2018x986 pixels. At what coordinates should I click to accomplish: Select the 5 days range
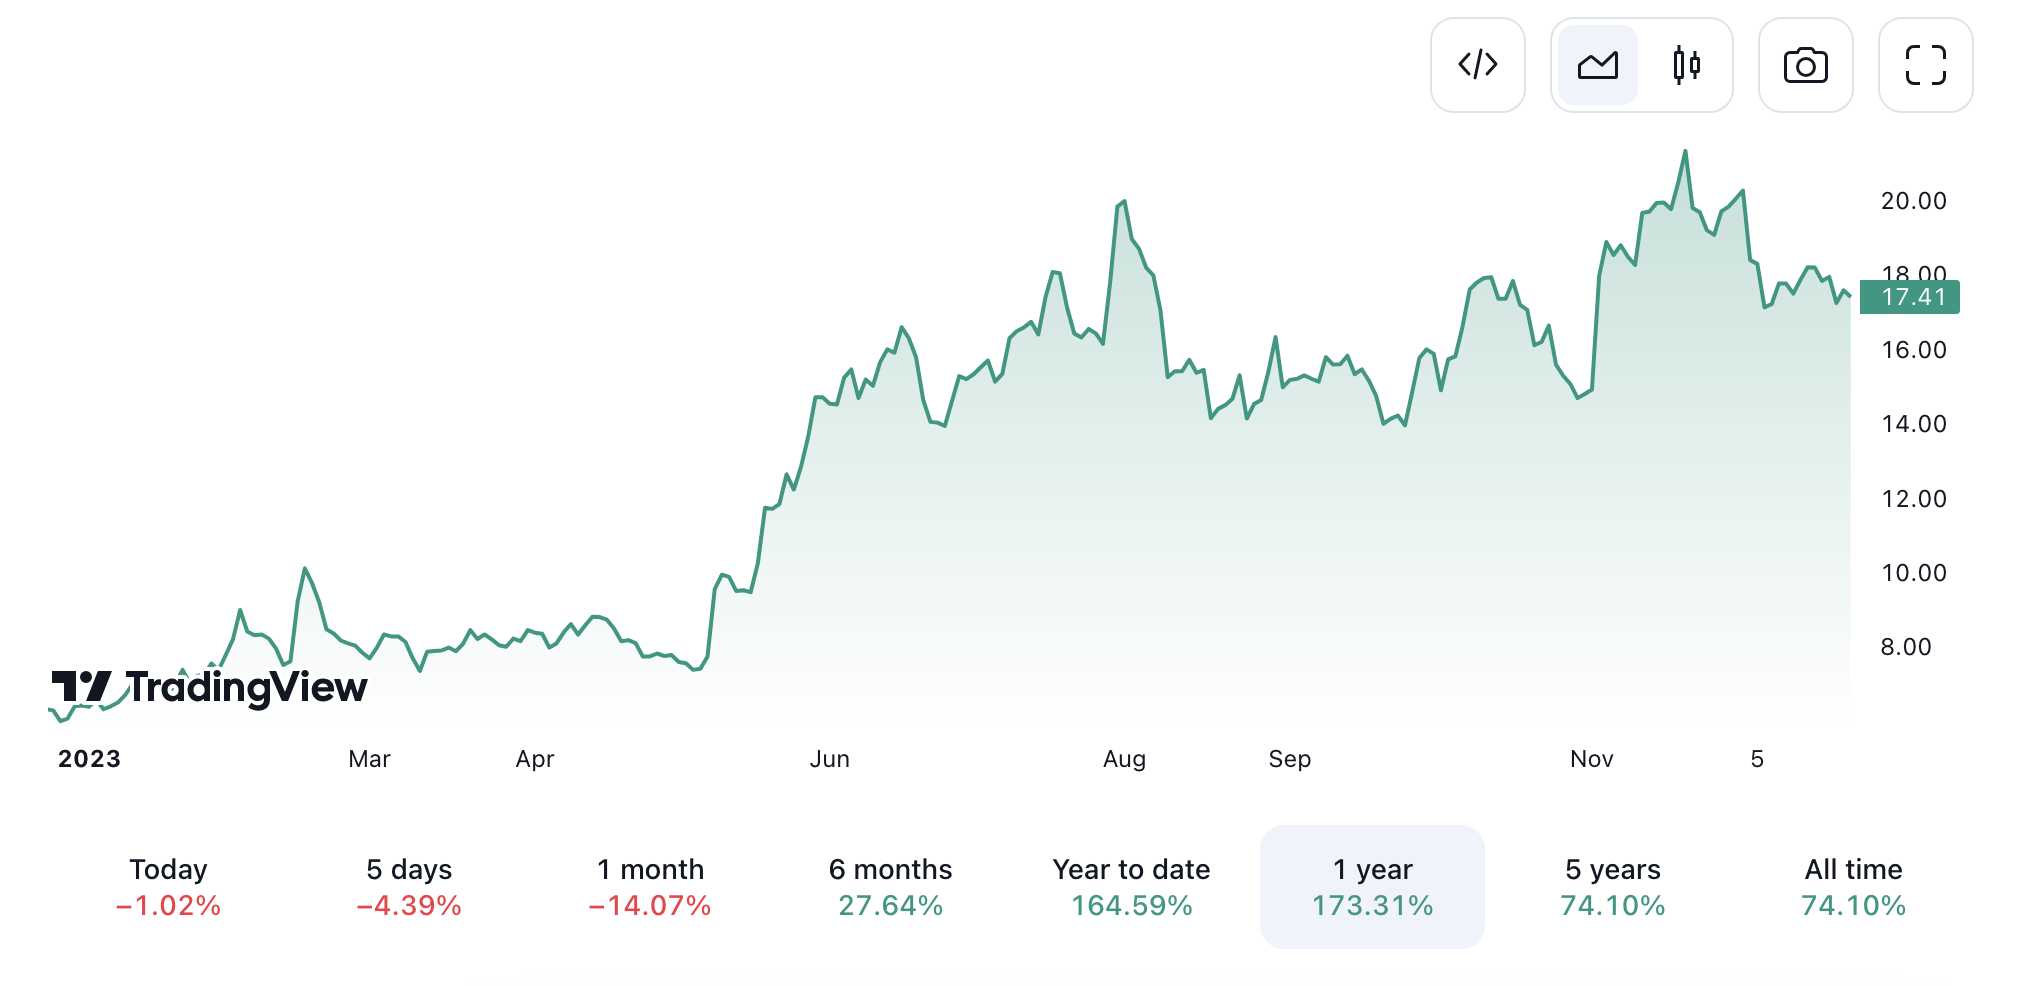tap(409, 887)
